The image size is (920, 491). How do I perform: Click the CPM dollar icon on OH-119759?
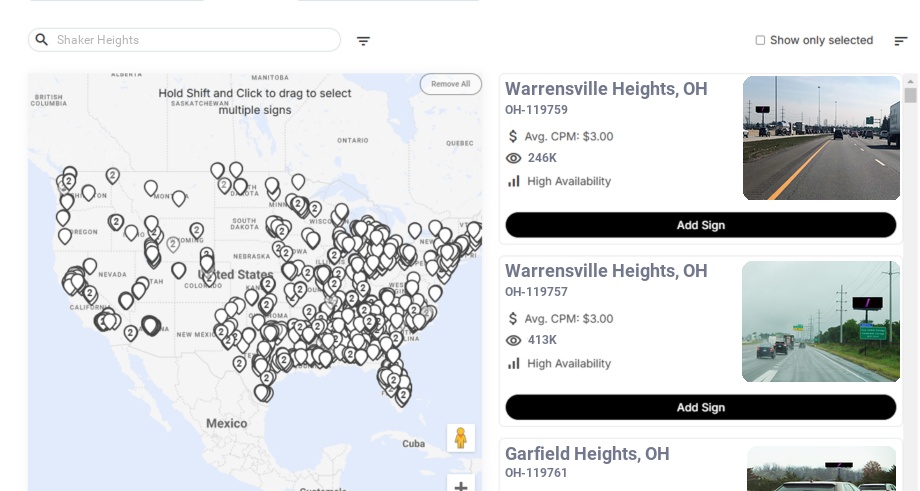point(514,136)
